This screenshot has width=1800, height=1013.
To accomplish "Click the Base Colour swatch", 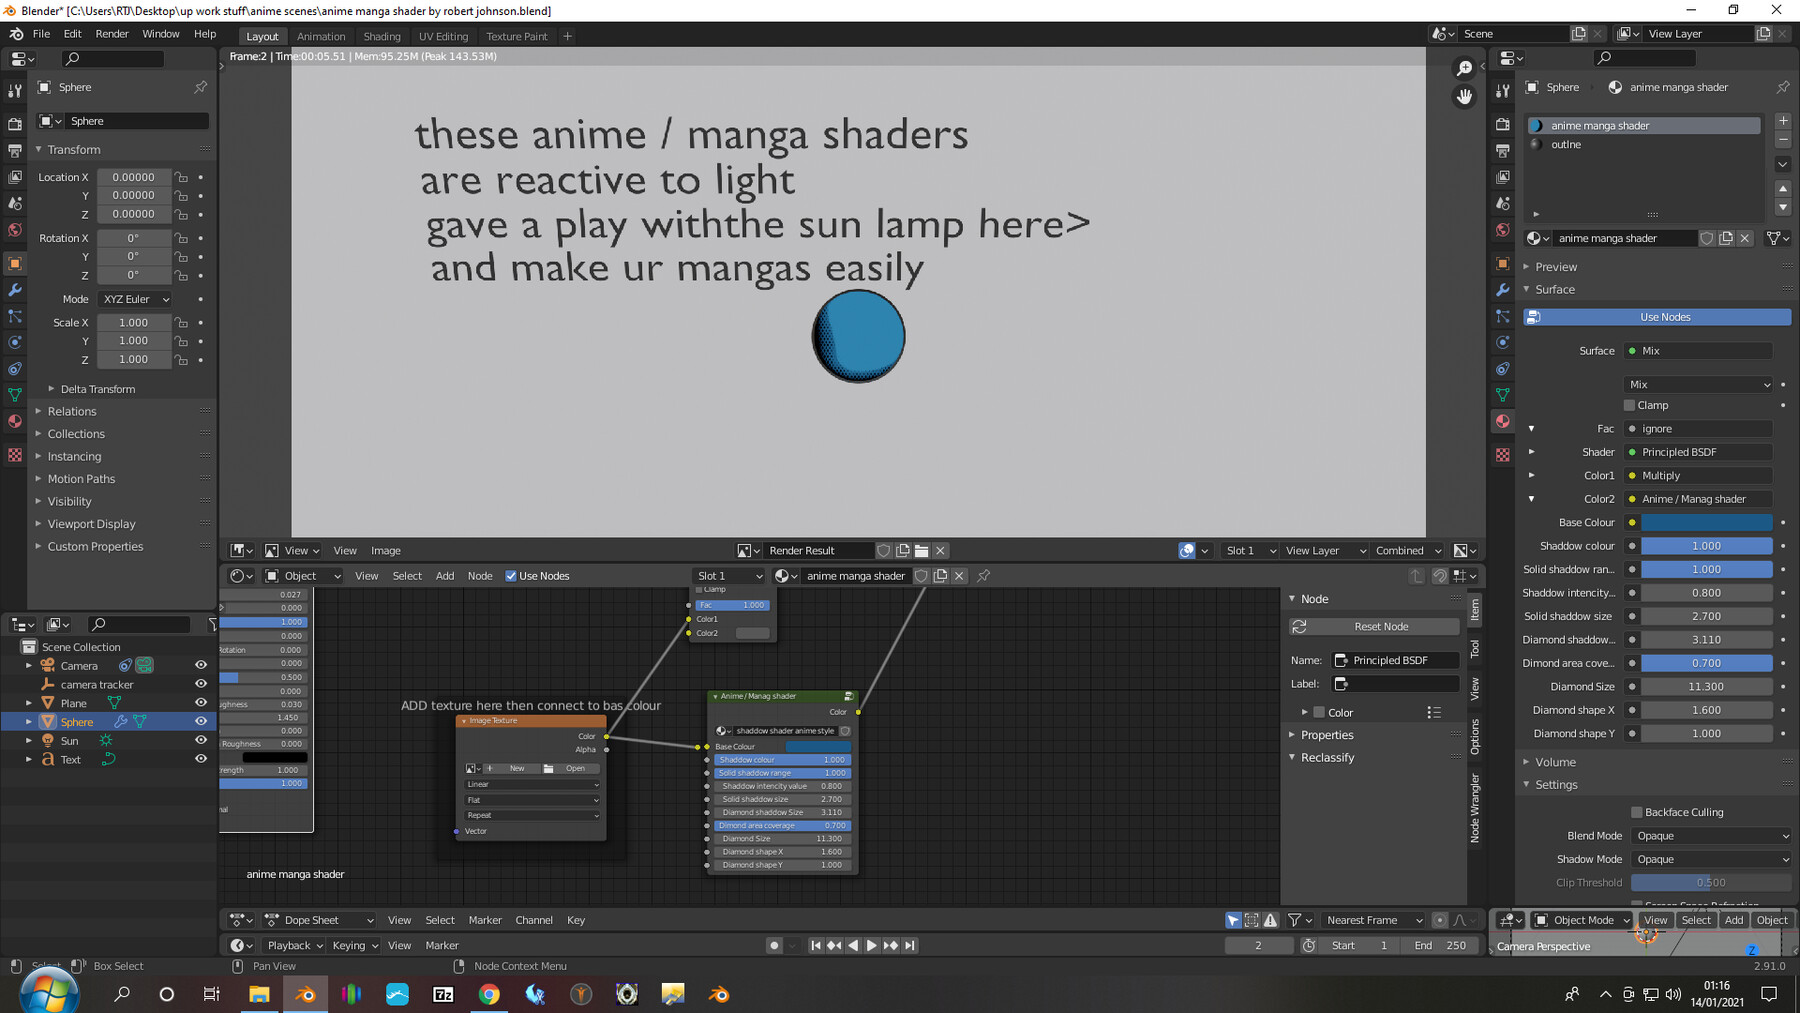I will (x=1706, y=522).
